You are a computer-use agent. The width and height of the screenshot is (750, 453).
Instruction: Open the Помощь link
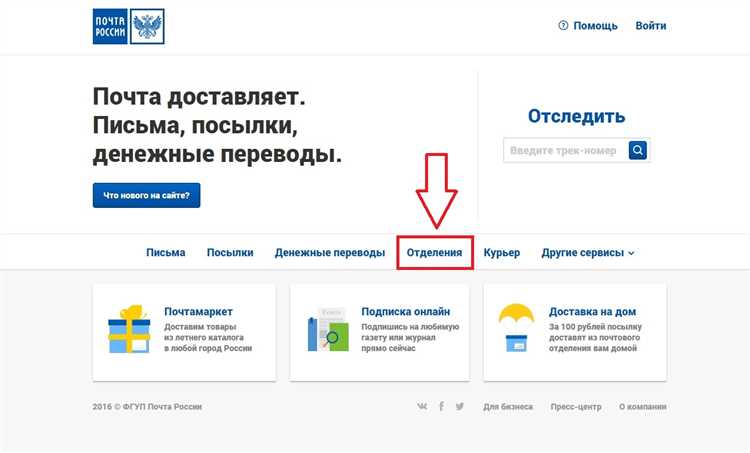(595, 26)
